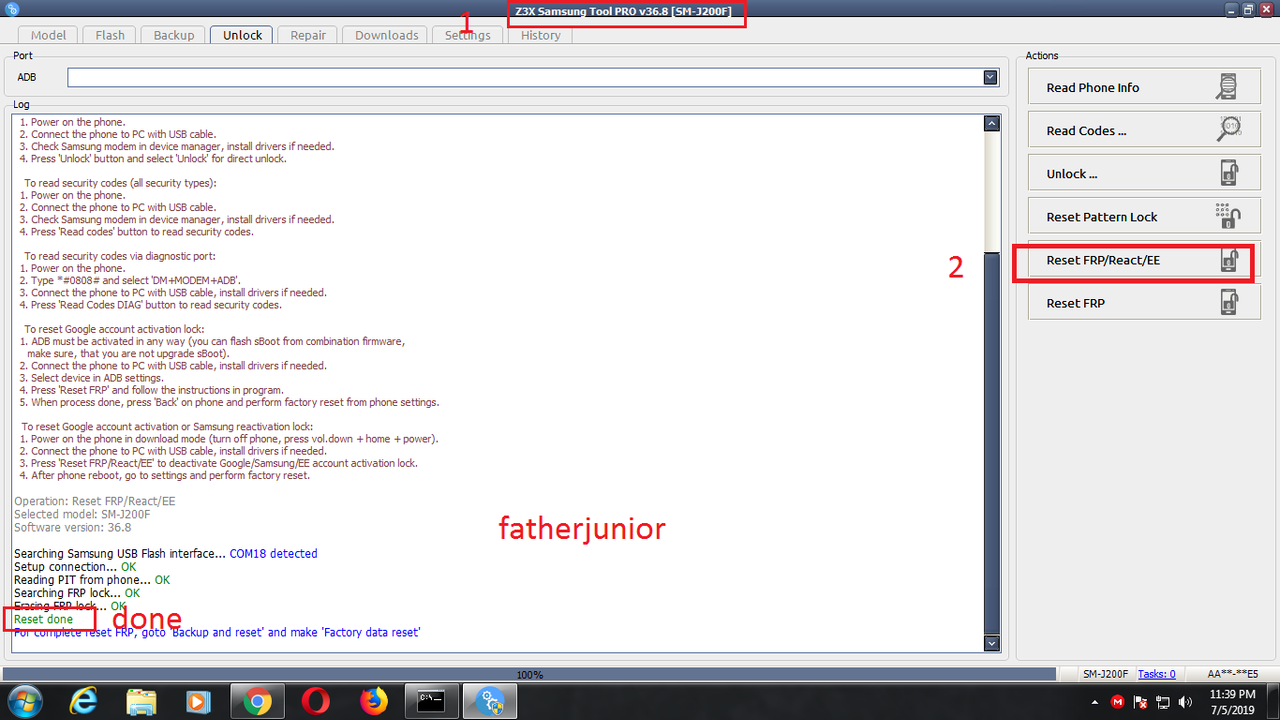Click the 'Software version: 36.8' log line

tap(73, 527)
